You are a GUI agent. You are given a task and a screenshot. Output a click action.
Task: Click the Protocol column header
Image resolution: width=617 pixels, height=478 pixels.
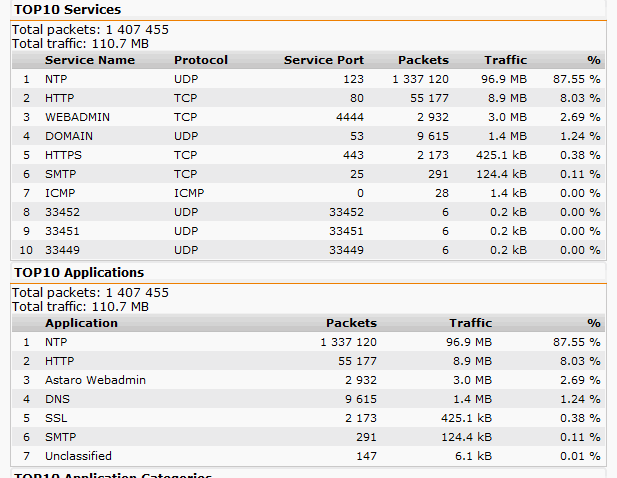point(200,60)
